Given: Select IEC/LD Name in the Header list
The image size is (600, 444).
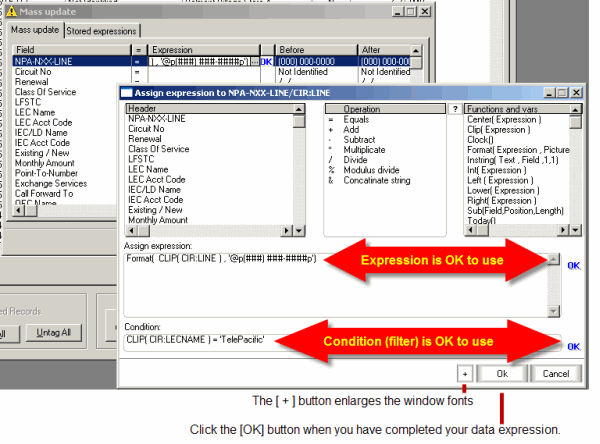Looking at the screenshot, I should 154,189.
